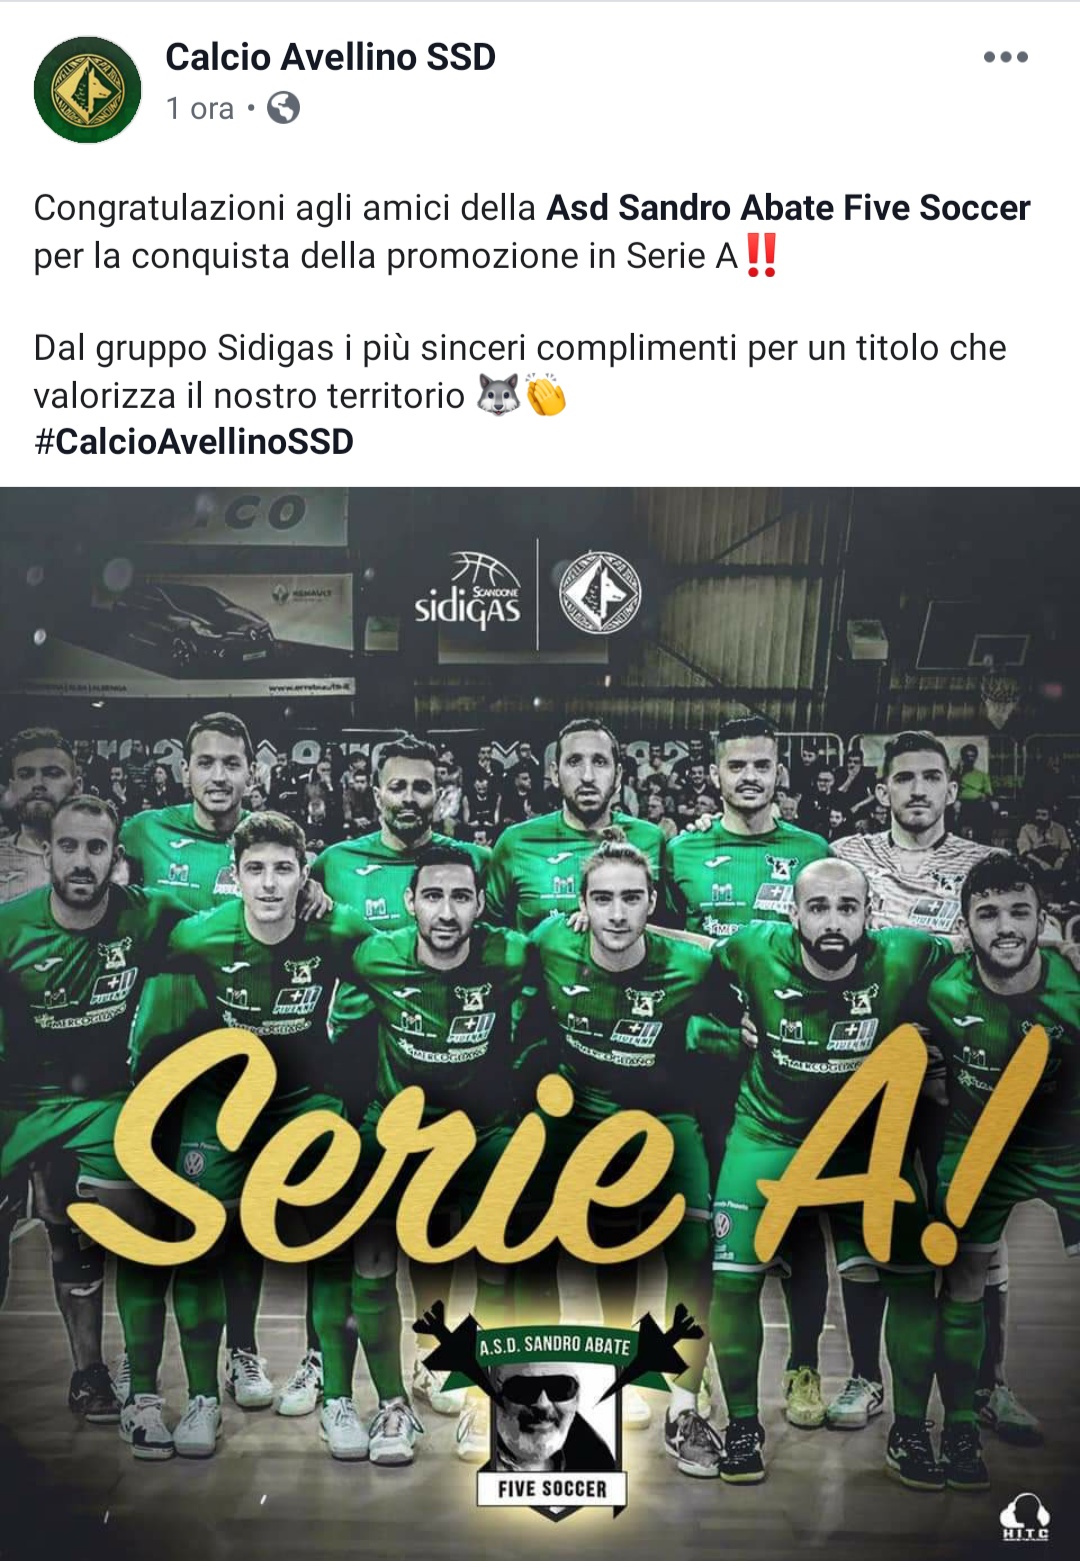This screenshot has width=1080, height=1561.
Task: Tap the A.S.D. Sandro Abate Five Soccer badge
Action: coord(554,1410)
